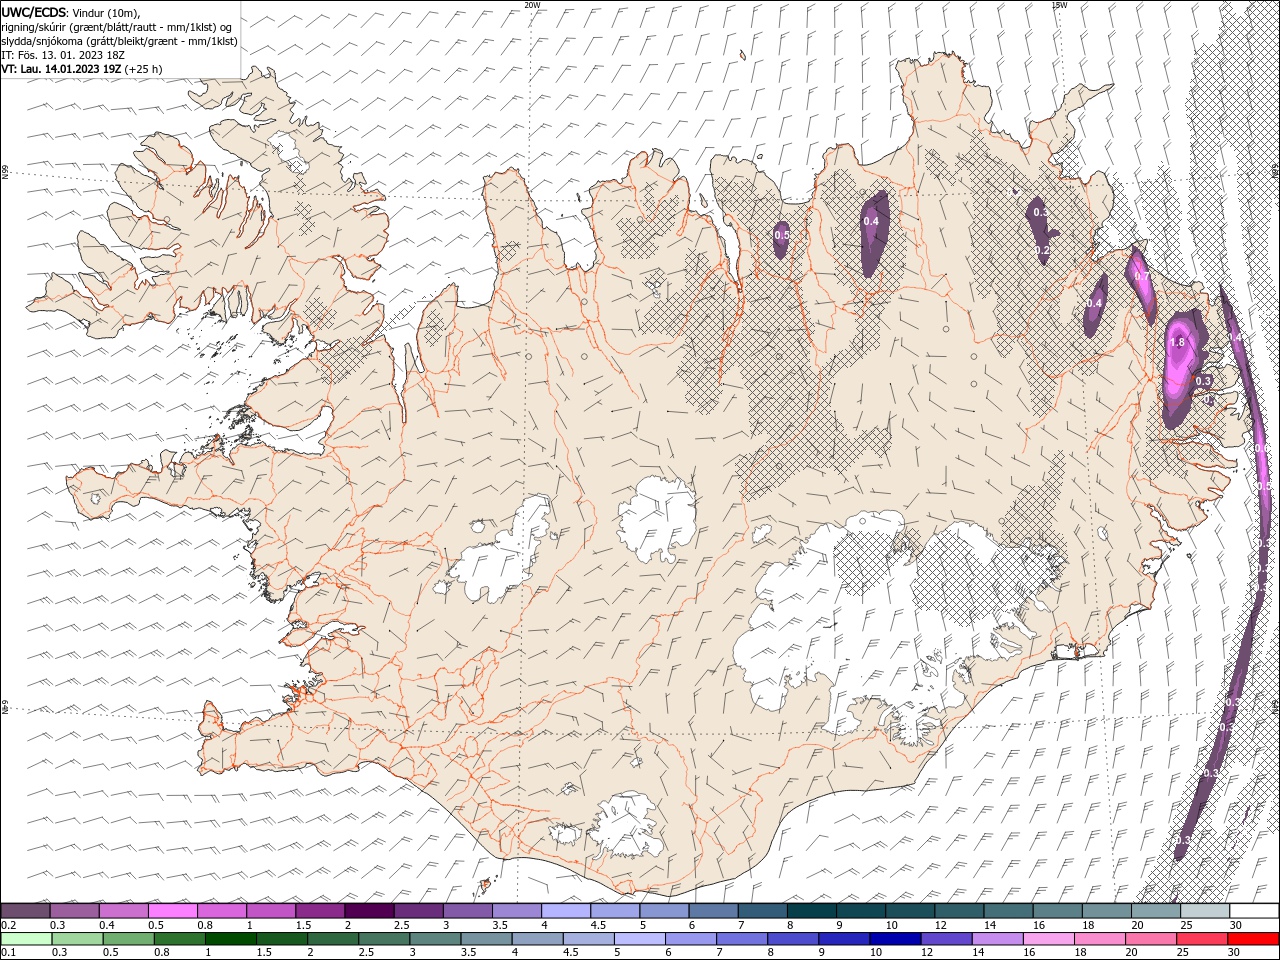
Task: Click the '0.1' label in the bottom legend row
Action: pos(8,953)
